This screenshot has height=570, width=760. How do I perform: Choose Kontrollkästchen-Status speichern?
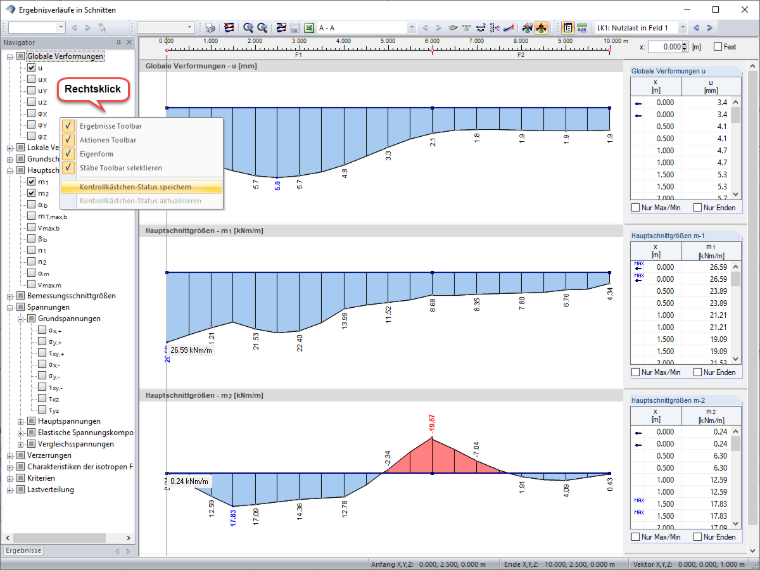[x=142, y=187]
